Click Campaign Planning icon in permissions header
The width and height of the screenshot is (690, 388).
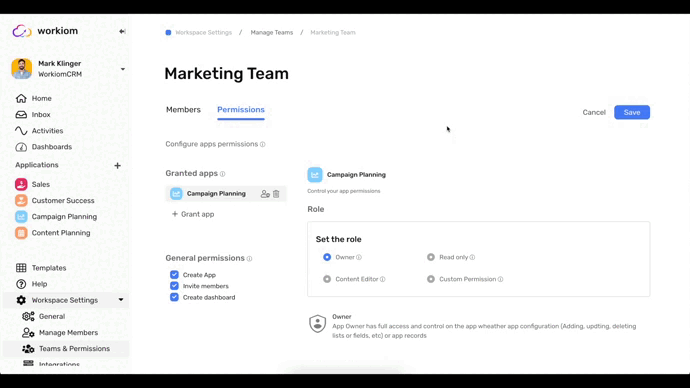[315, 175]
